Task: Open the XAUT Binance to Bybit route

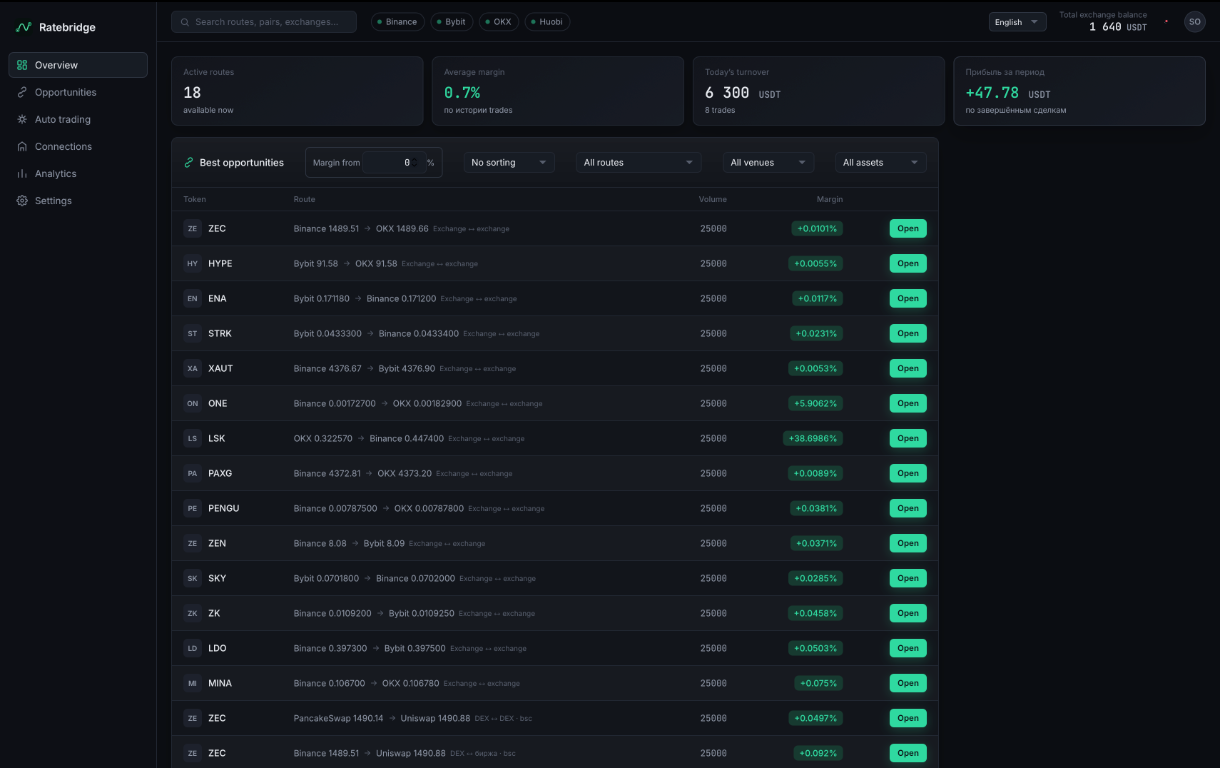Action: (908, 368)
